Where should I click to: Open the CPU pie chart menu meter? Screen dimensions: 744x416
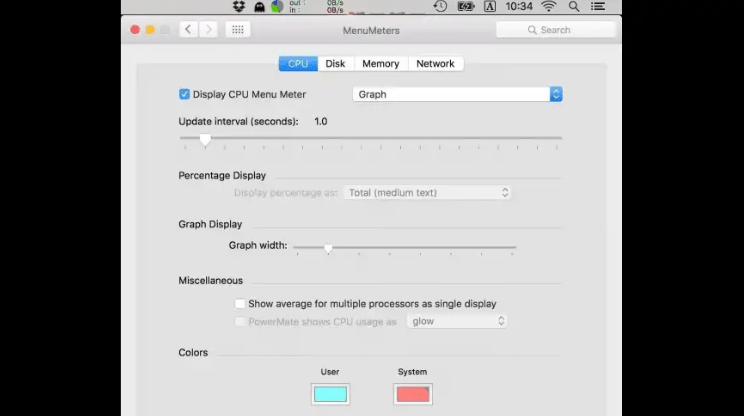tap(277, 6)
